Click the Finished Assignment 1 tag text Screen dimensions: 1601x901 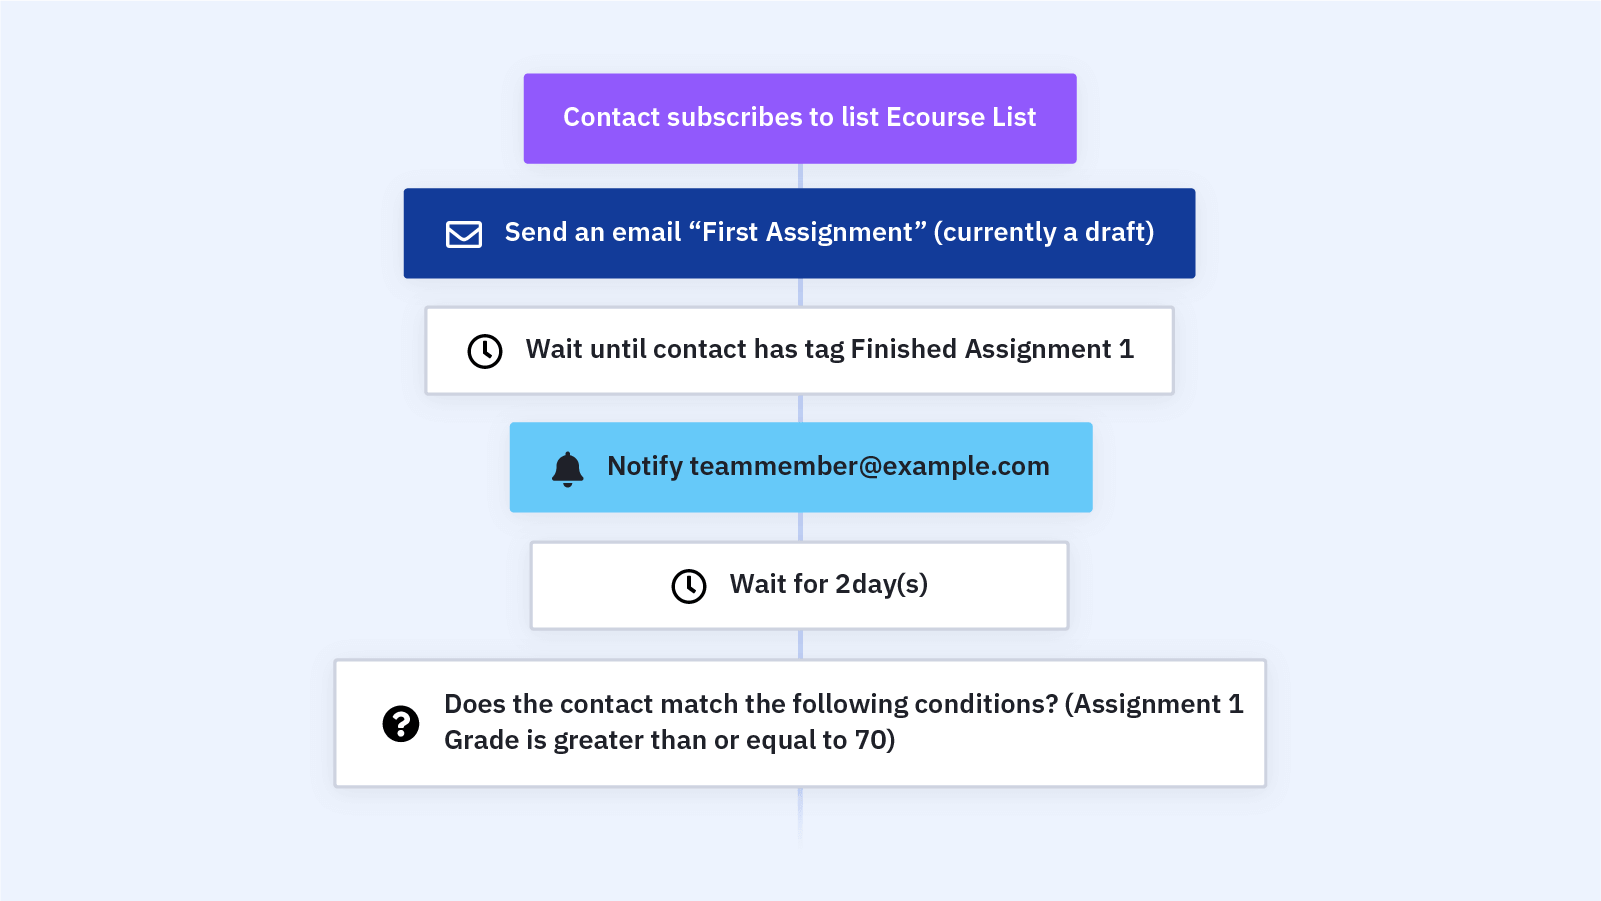point(992,349)
